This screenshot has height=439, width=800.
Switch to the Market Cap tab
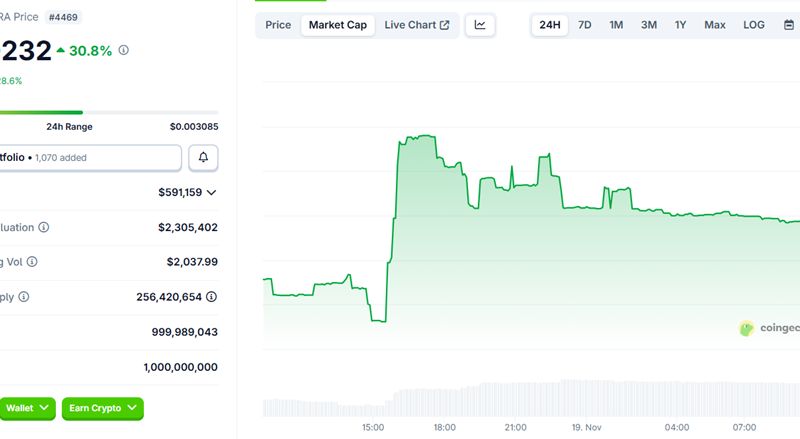tap(337, 25)
